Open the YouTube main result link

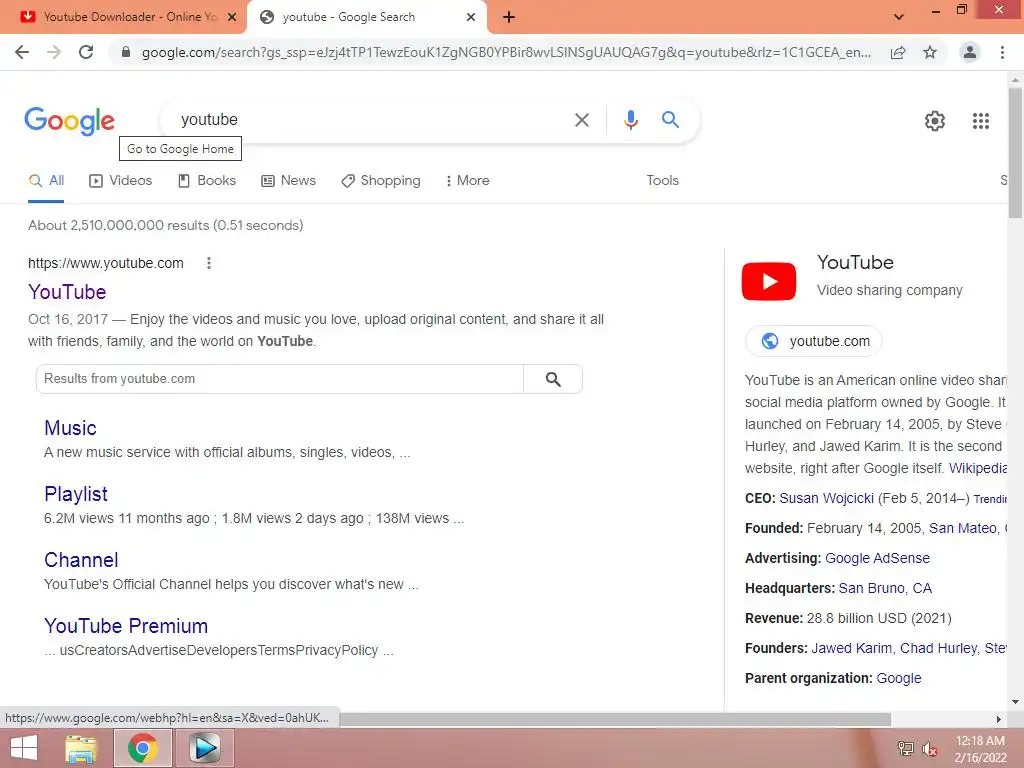(x=67, y=292)
